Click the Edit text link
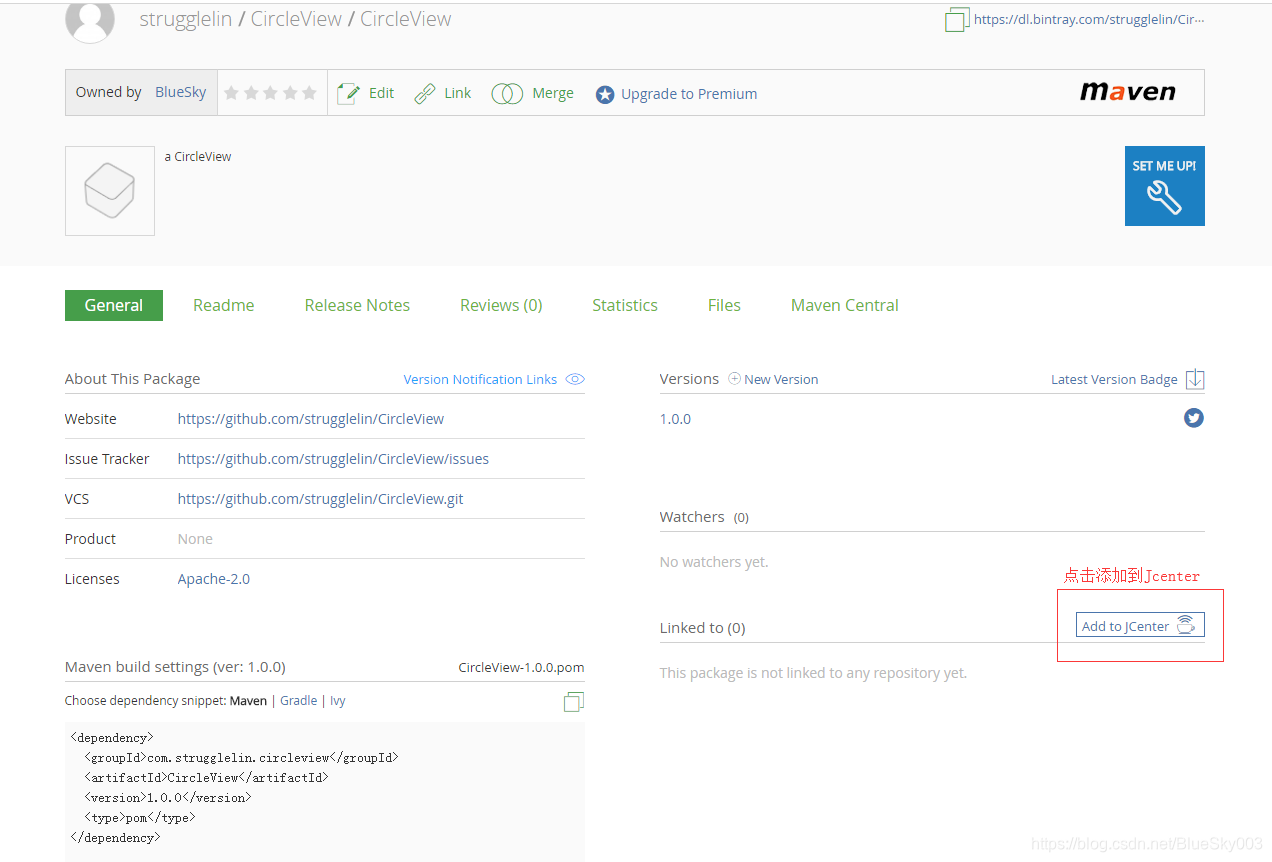The height and width of the screenshot is (862, 1272). click(382, 93)
